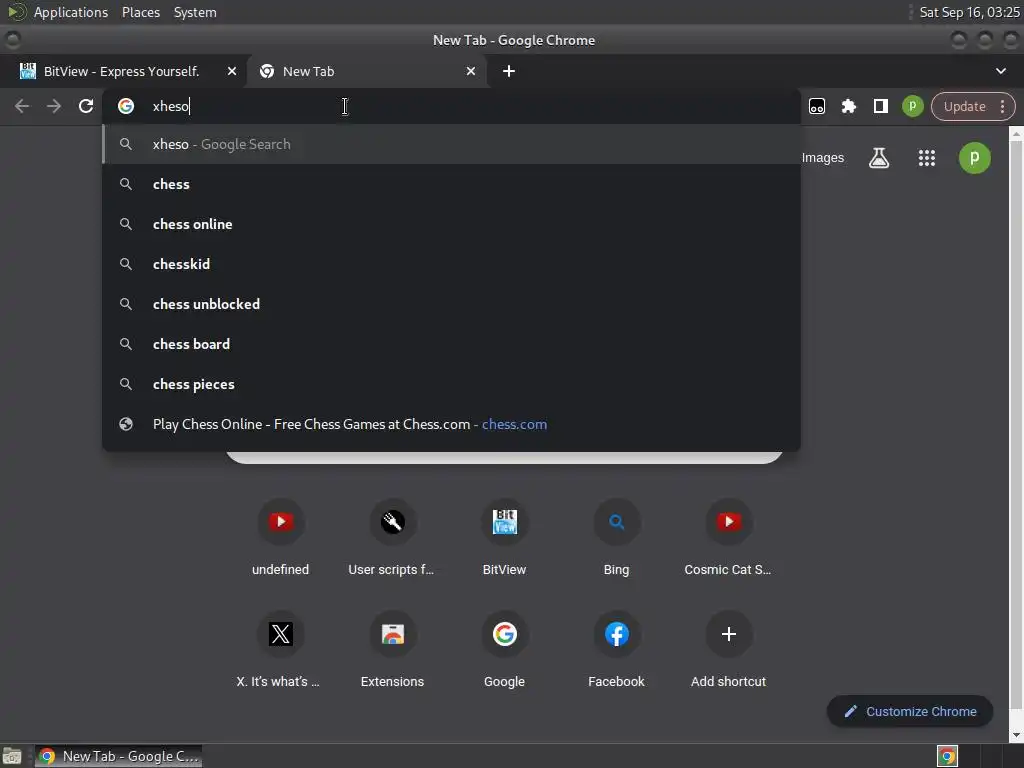Click the clock showing Sat Sep 16

pos(969,12)
